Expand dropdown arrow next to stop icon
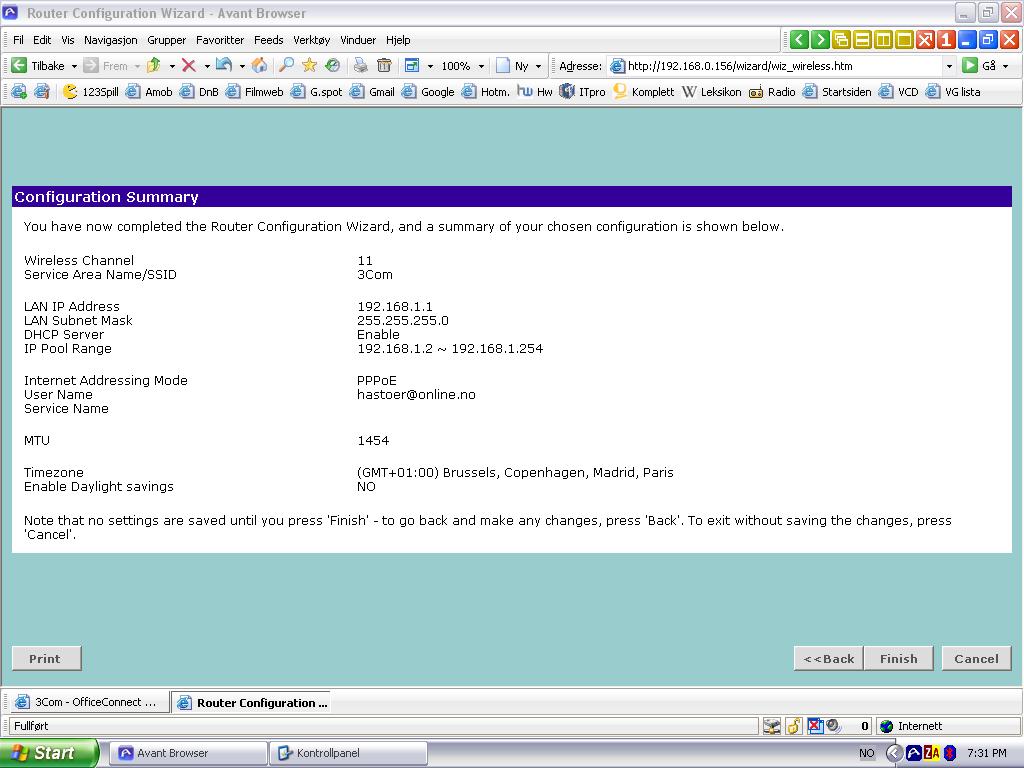The width and height of the screenshot is (1024, 768). click(x=207, y=66)
